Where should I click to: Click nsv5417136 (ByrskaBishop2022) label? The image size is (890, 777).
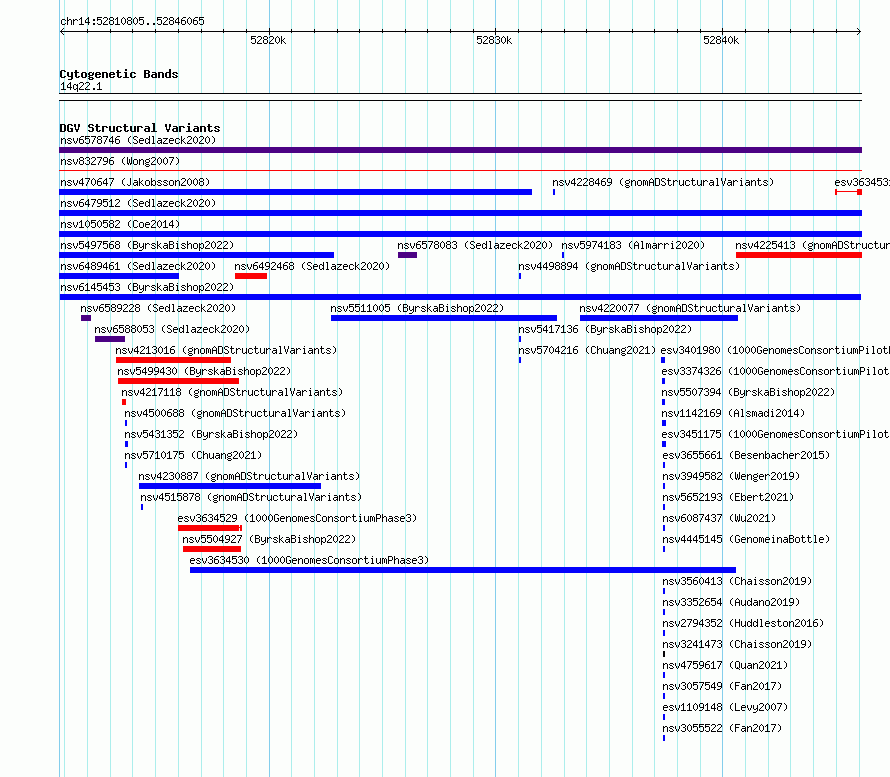[x=605, y=329]
